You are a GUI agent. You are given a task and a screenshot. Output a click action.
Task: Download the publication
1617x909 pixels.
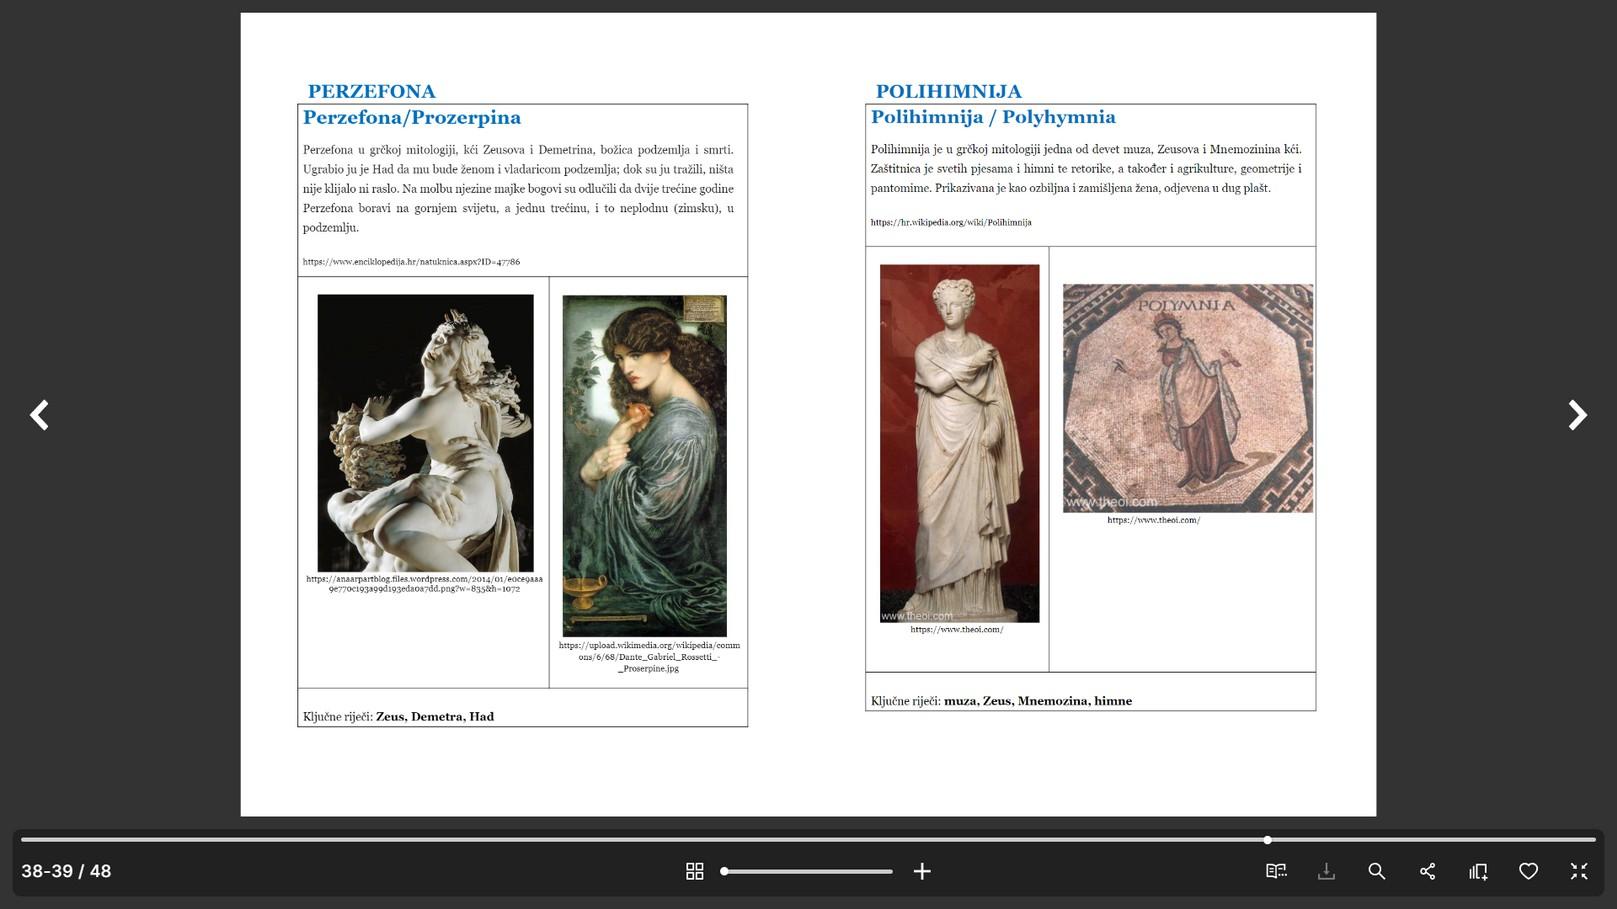tap(1326, 871)
